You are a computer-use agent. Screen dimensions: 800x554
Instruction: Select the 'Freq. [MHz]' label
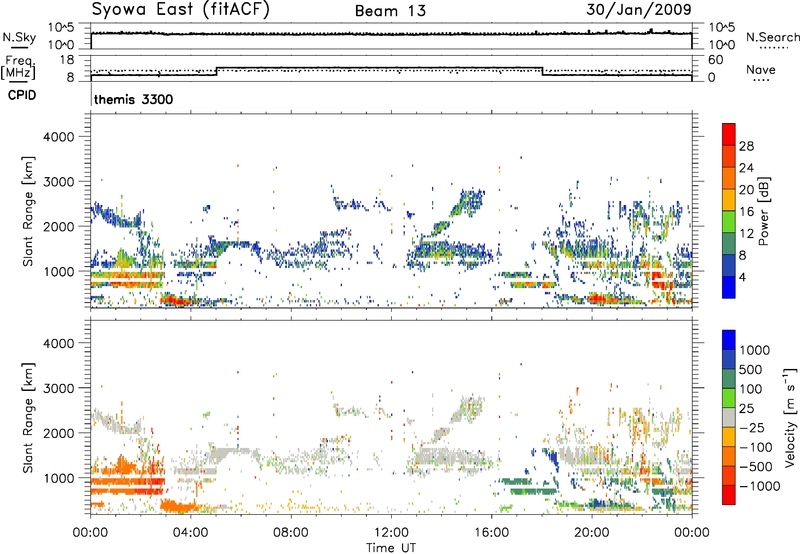18,67
